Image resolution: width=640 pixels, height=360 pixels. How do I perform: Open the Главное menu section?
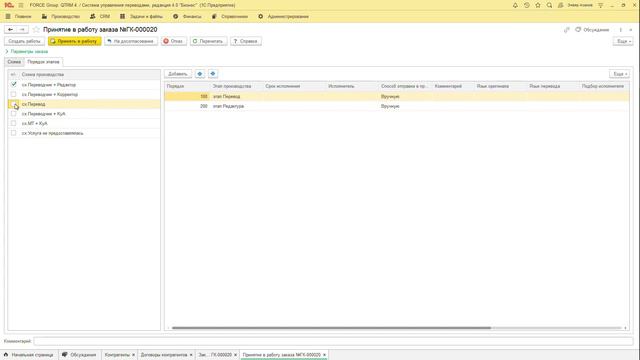[x=19, y=16]
